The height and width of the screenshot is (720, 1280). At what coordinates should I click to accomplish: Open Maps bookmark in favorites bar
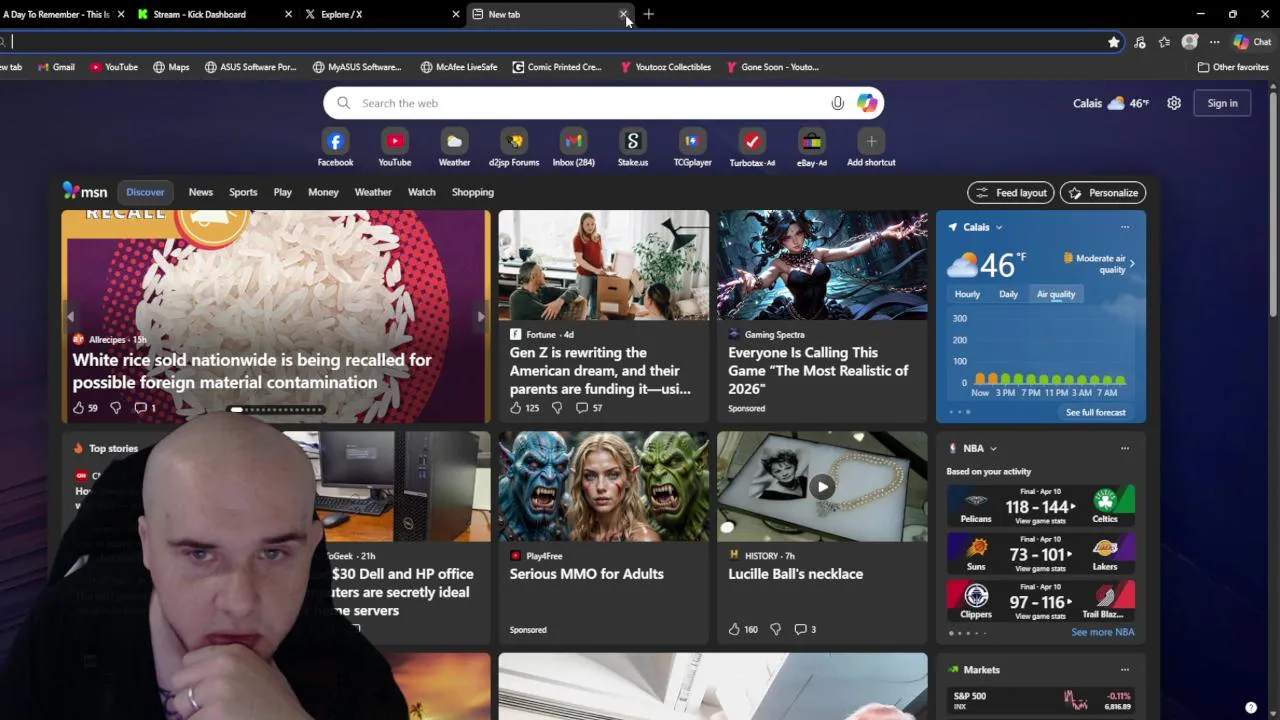(171, 67)
